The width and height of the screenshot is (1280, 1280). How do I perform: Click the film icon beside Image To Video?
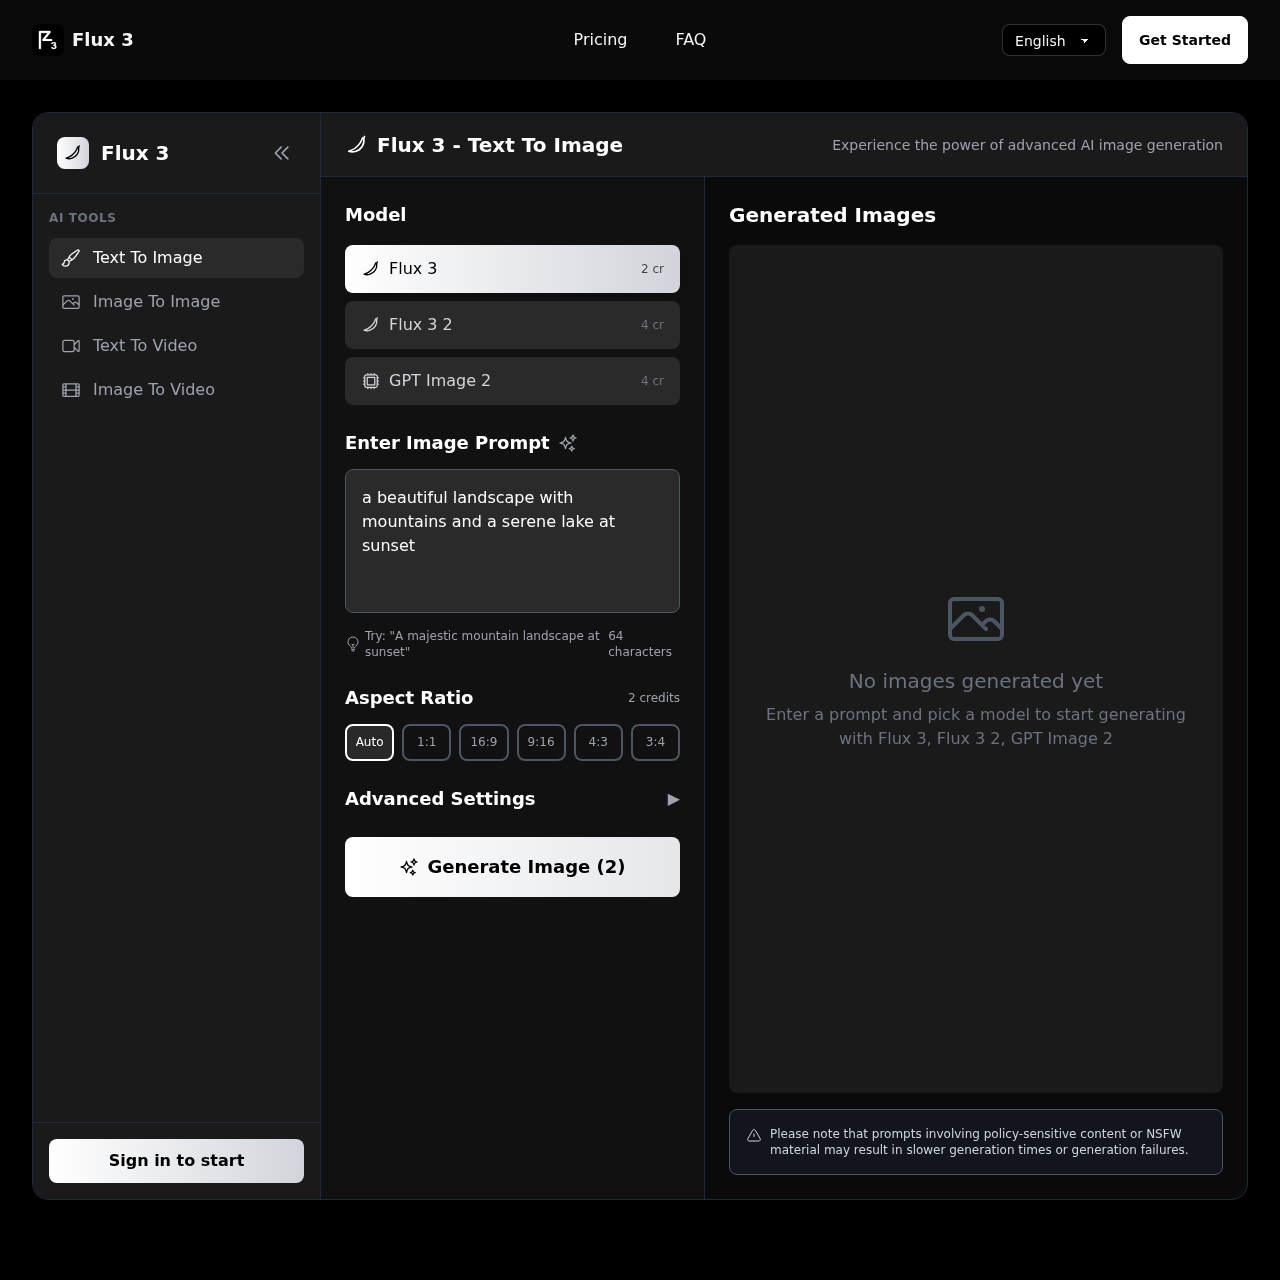(x=71, y=390)
